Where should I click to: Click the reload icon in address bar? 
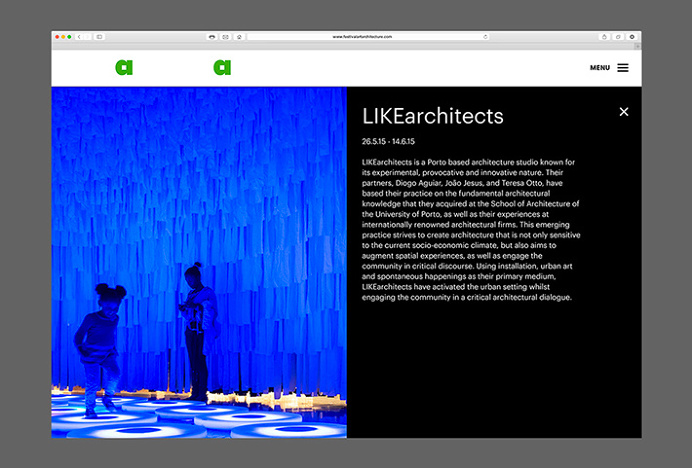coord(485,37)
